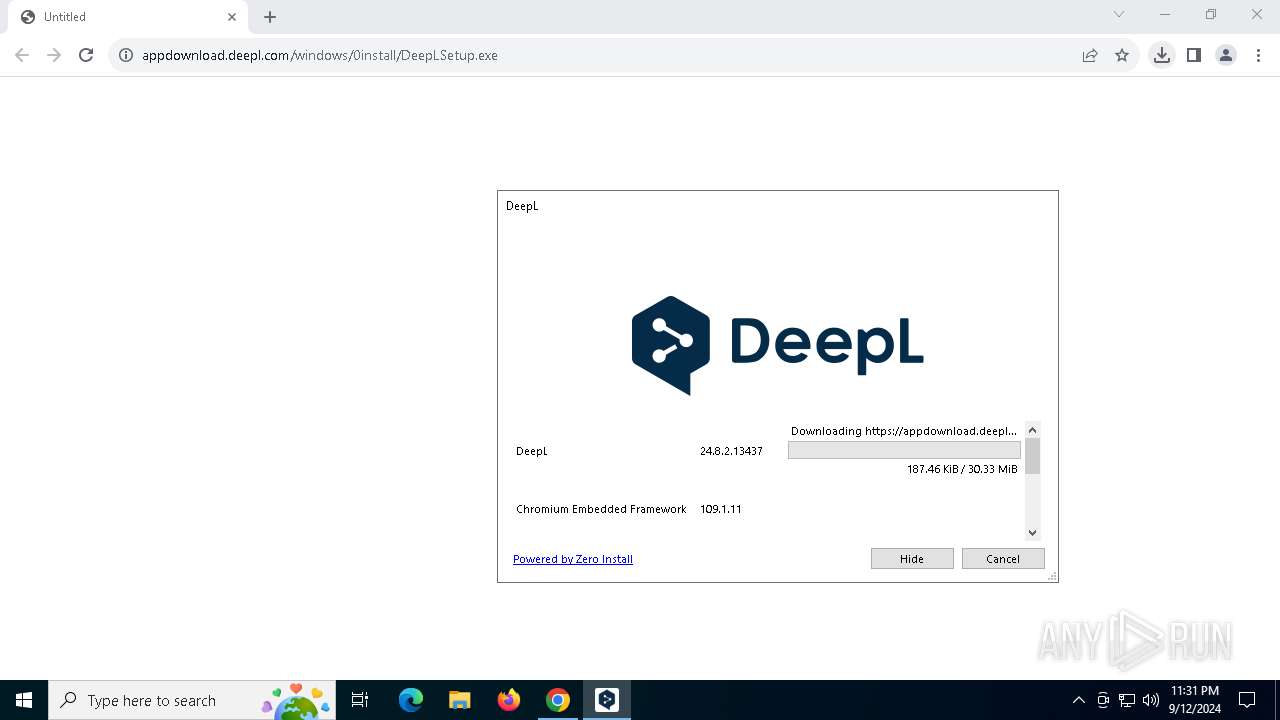This screenshot has width=1280, height=720.
Task: Share this page icon
Action: 1090,55
